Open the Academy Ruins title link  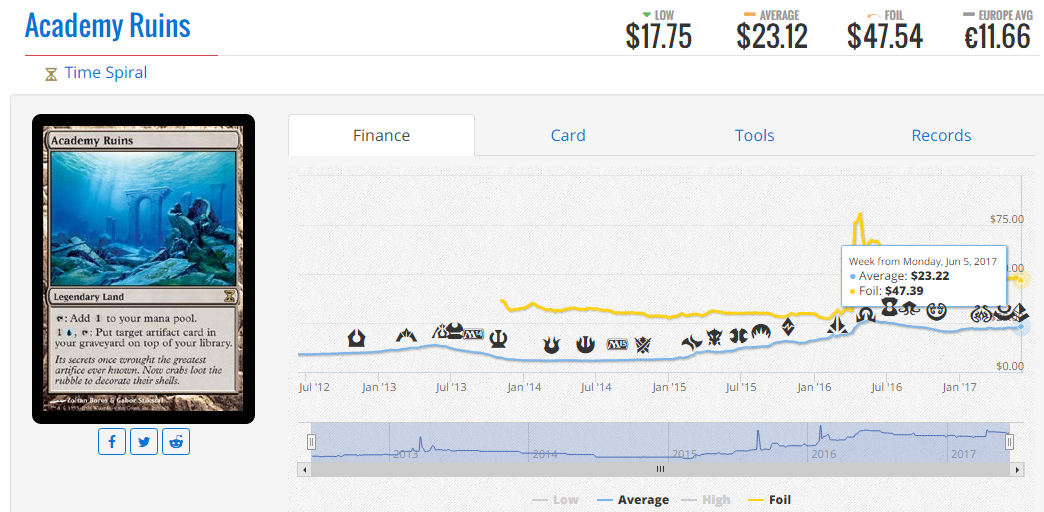tap(108, 25)
